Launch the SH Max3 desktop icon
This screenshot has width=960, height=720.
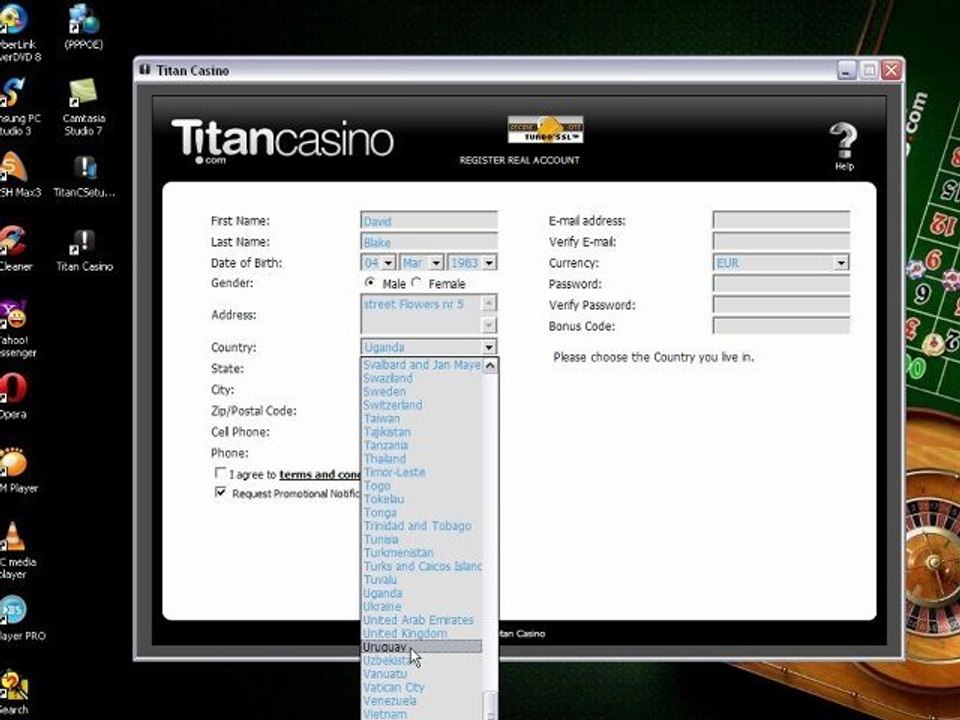click(x=20, y=174)
